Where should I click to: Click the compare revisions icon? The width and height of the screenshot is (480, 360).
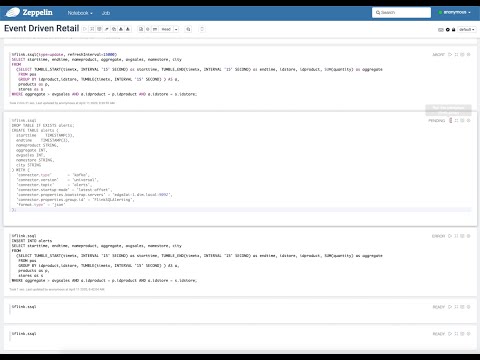point(155,29)
